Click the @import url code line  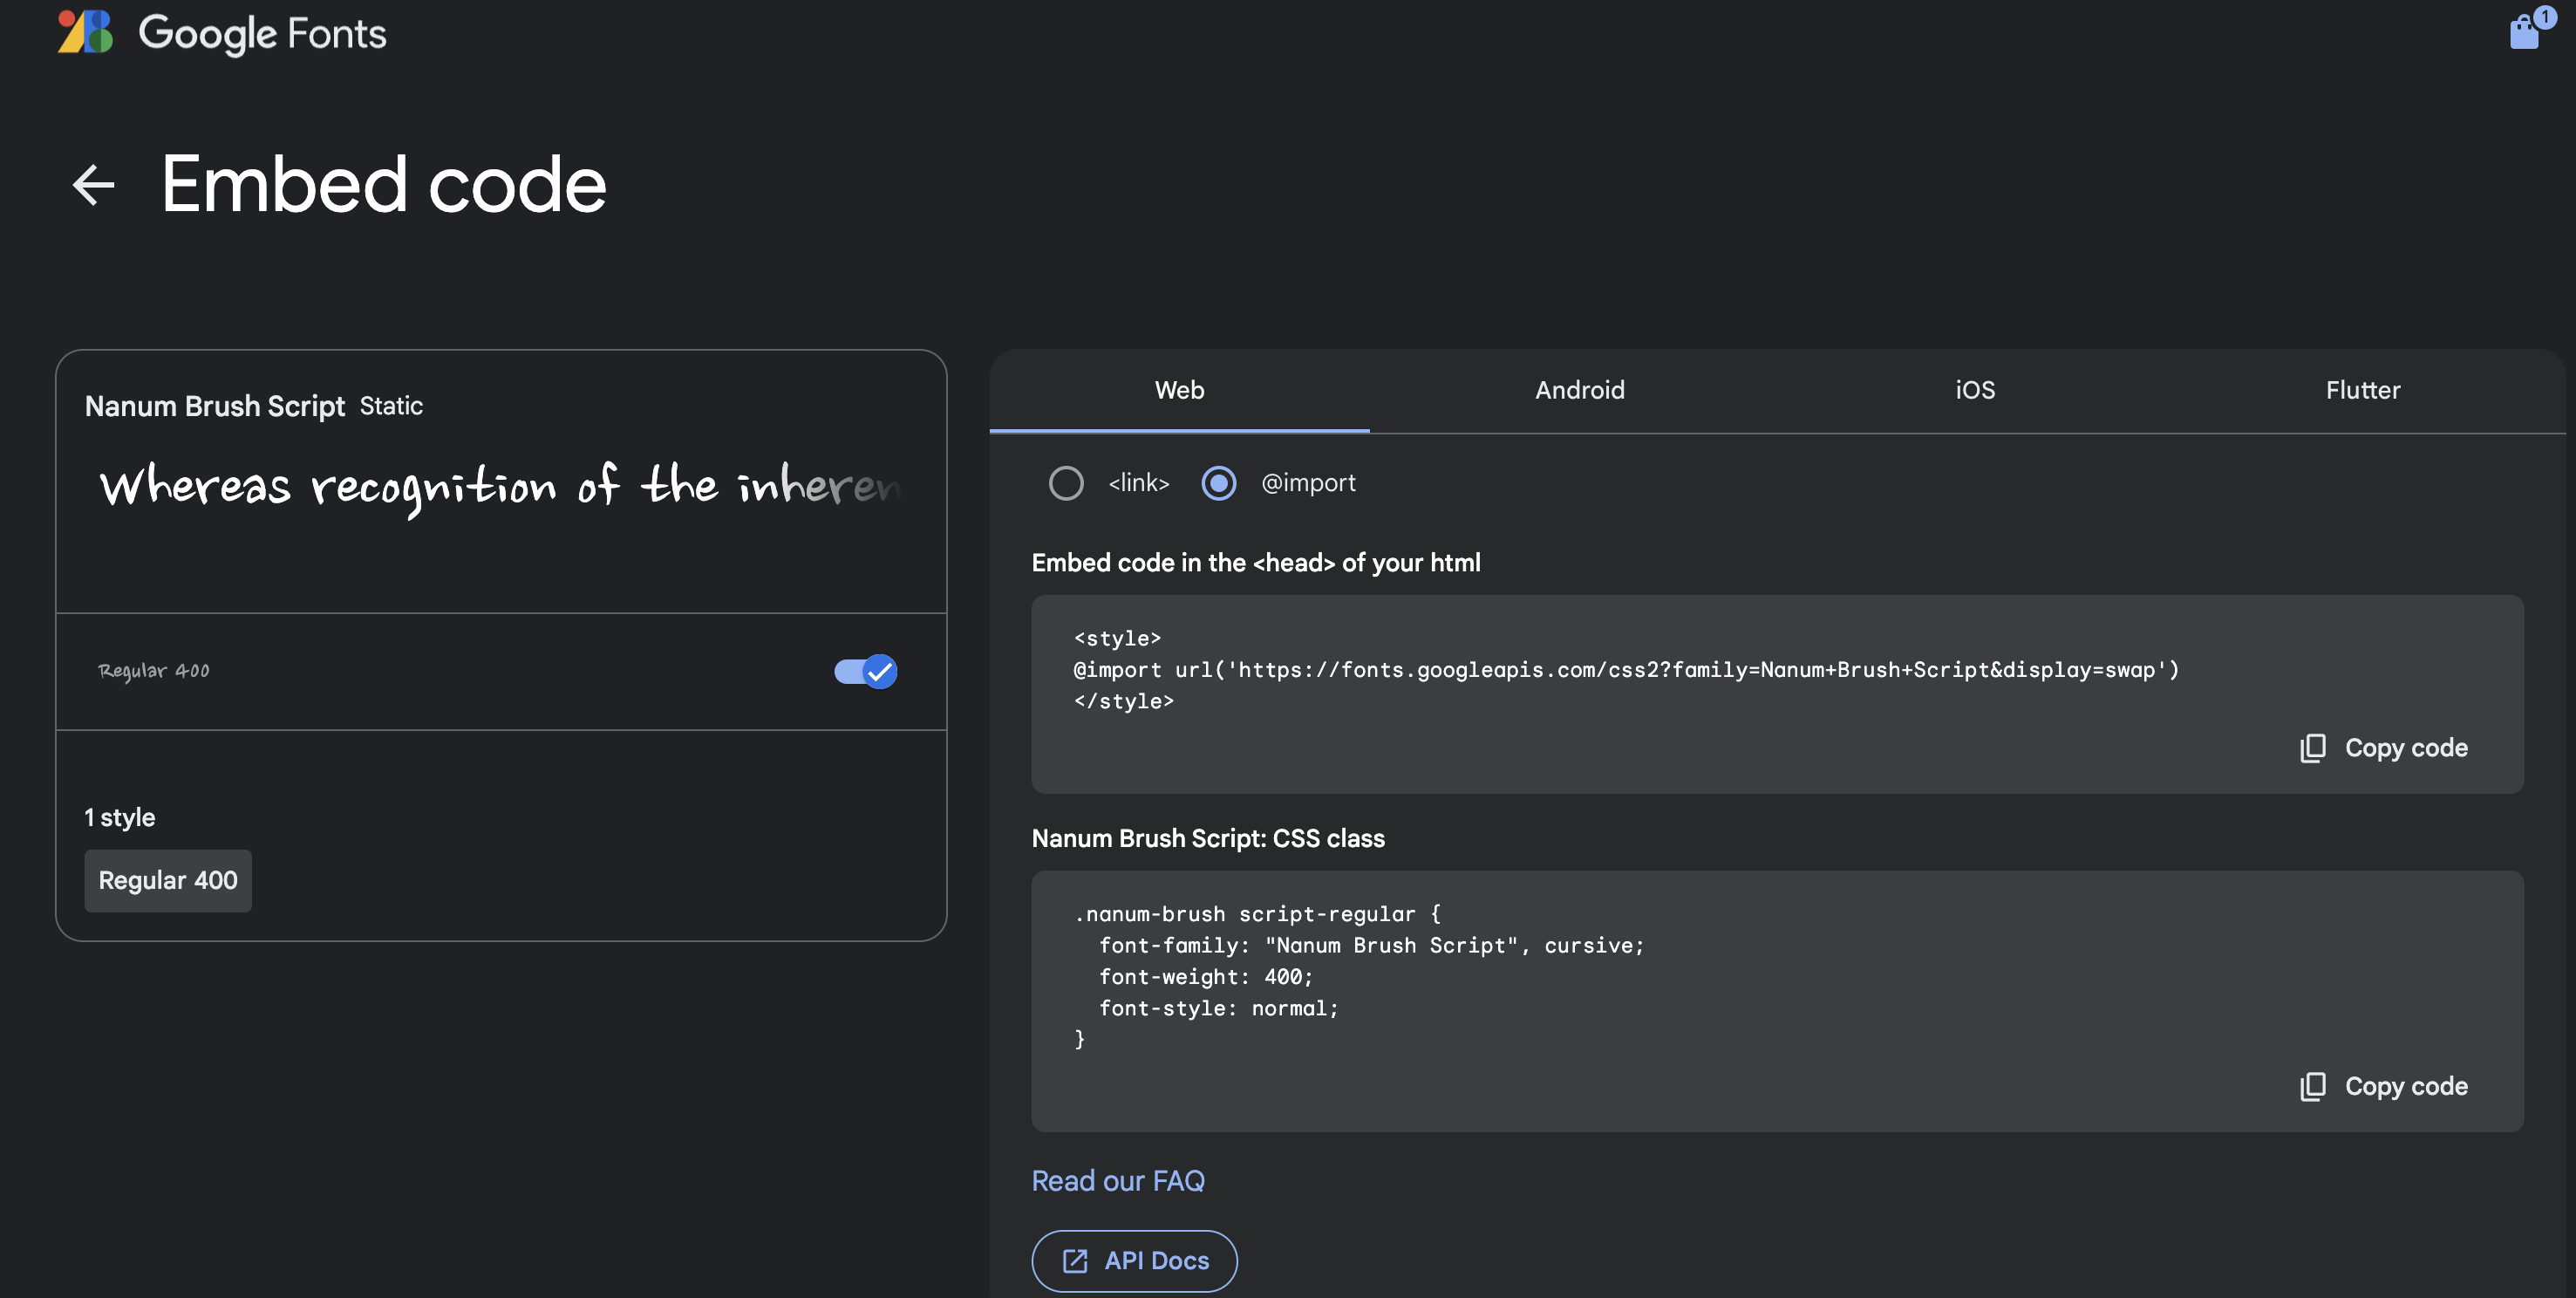(x=1626, y=670)
